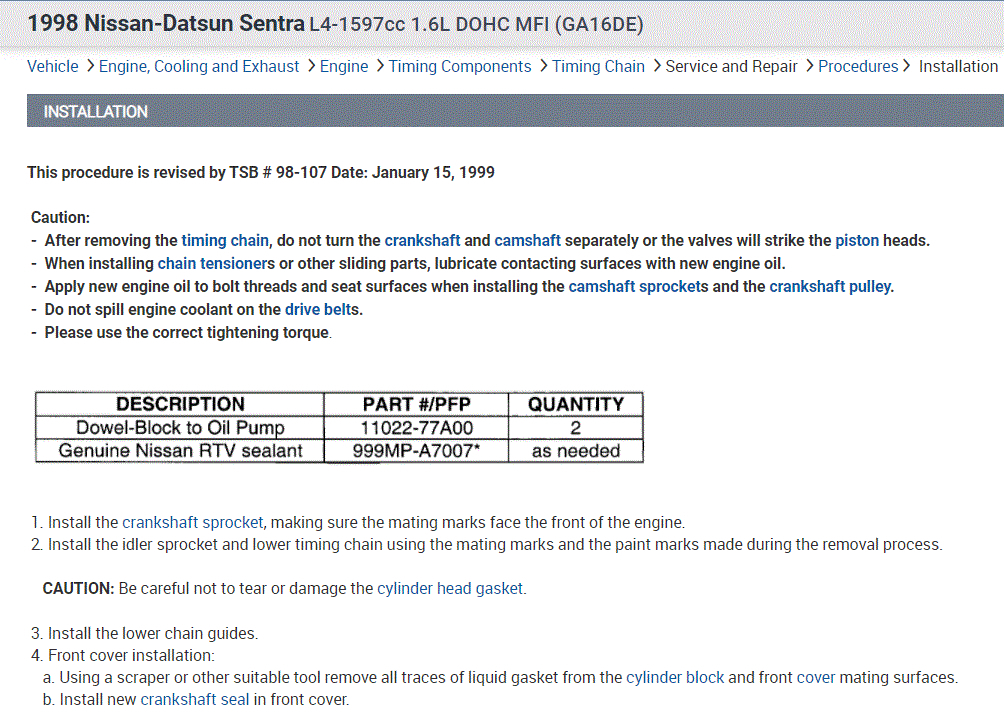Open the crankshaft seal link in step 4b
Viewport: 1004px width, 725px height.
click(195, 700)
